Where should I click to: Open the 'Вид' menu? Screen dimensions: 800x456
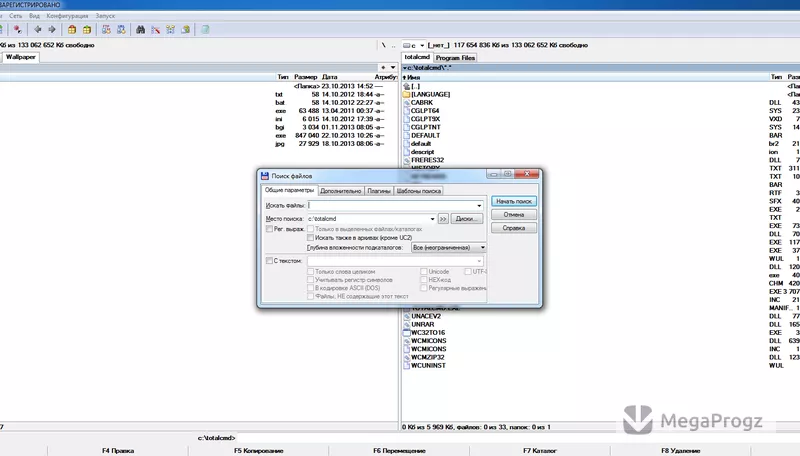coord(34,16)
